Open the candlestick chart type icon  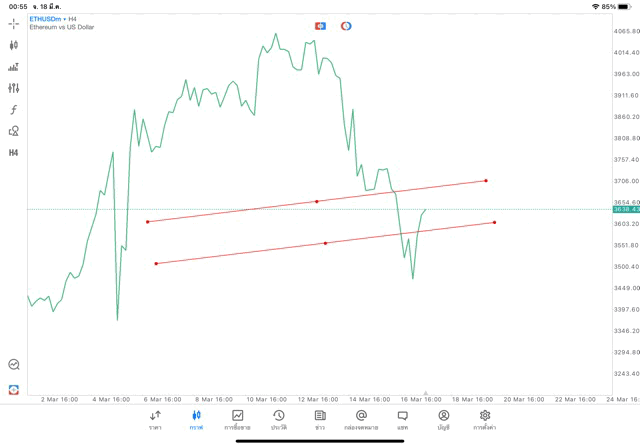(14, 45)
